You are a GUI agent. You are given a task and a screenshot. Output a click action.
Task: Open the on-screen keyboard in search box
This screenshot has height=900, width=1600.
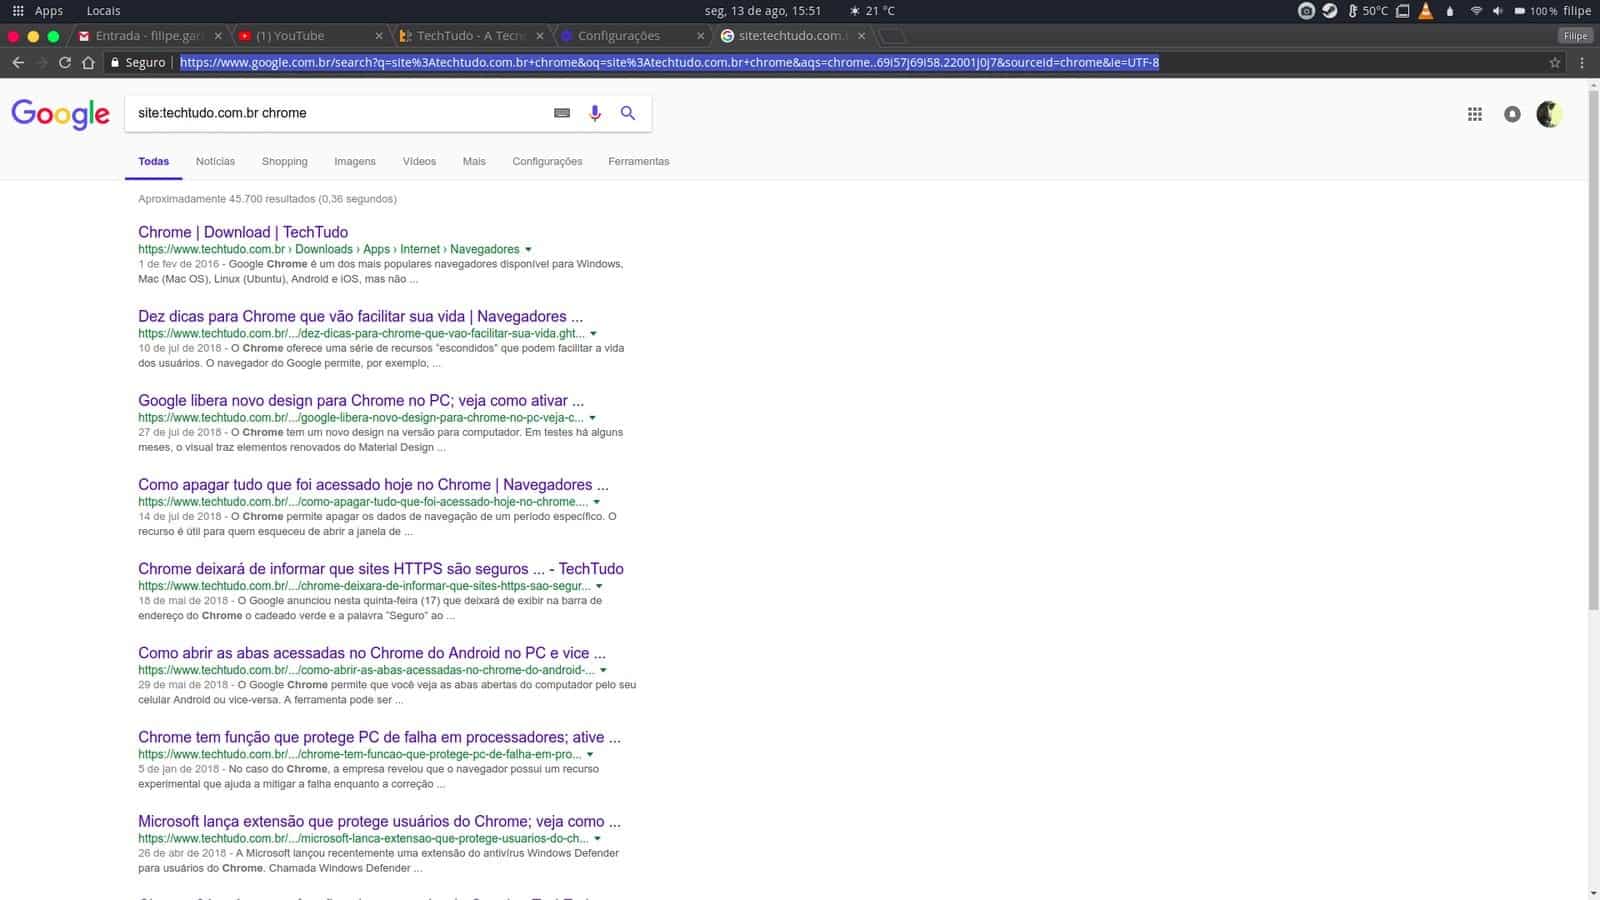point(562,113)
